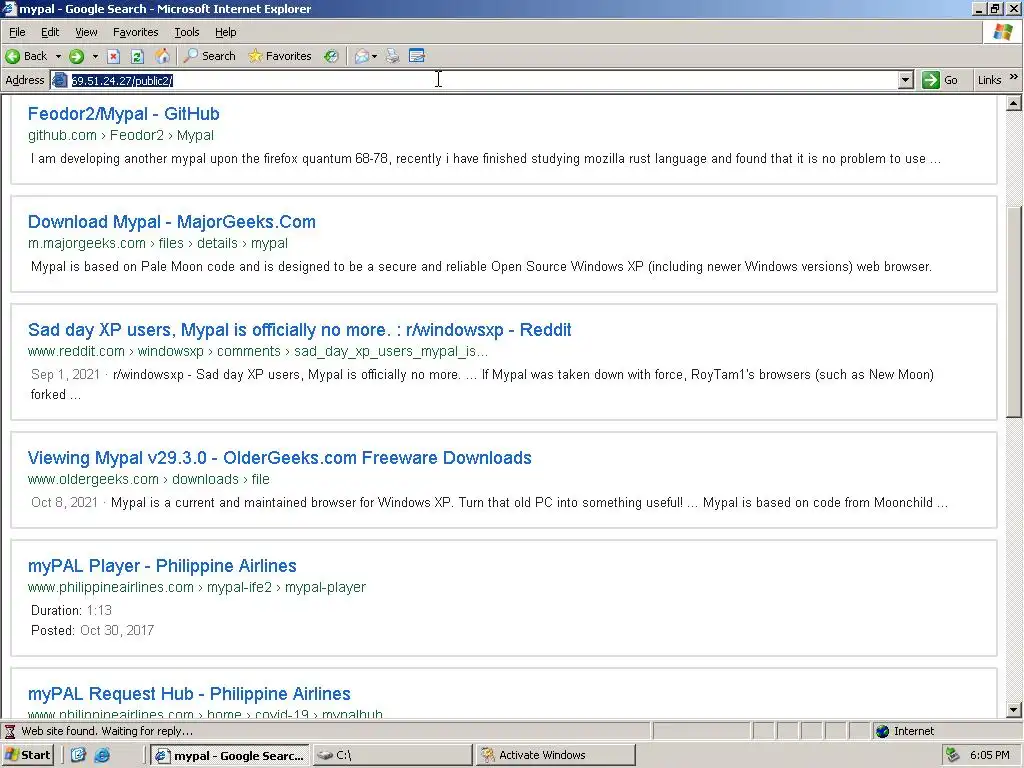Open the Favorites toolbar button

(280, 56)
